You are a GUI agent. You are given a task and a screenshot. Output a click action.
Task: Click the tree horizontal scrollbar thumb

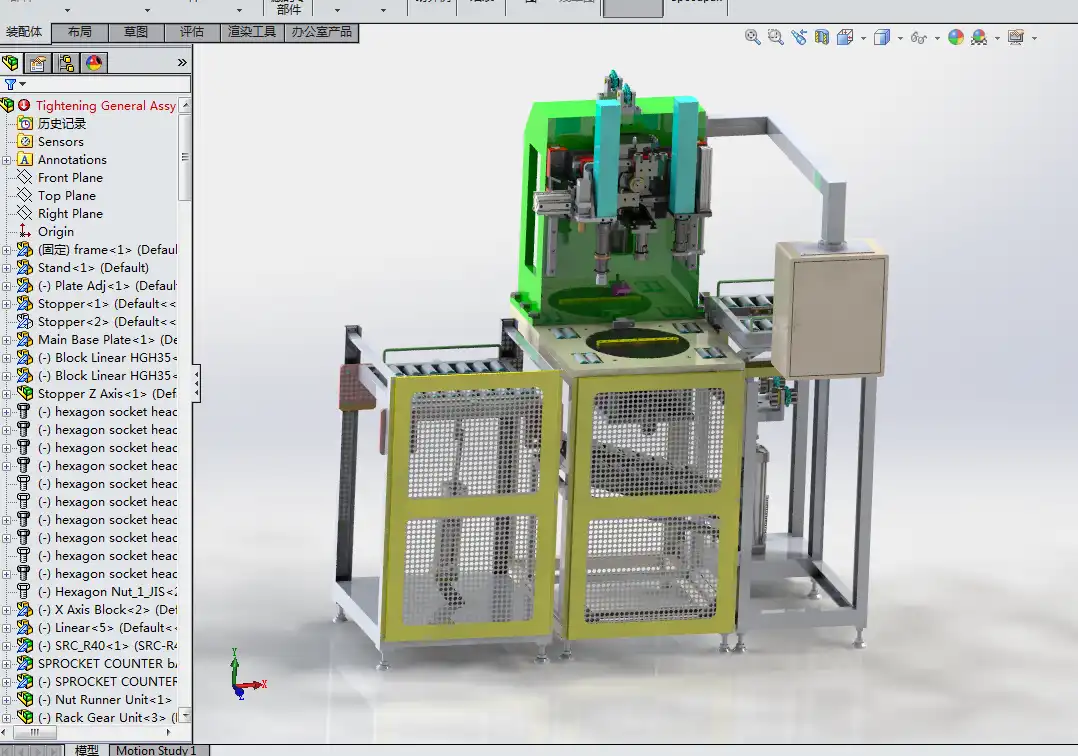(x=34, y=733)
